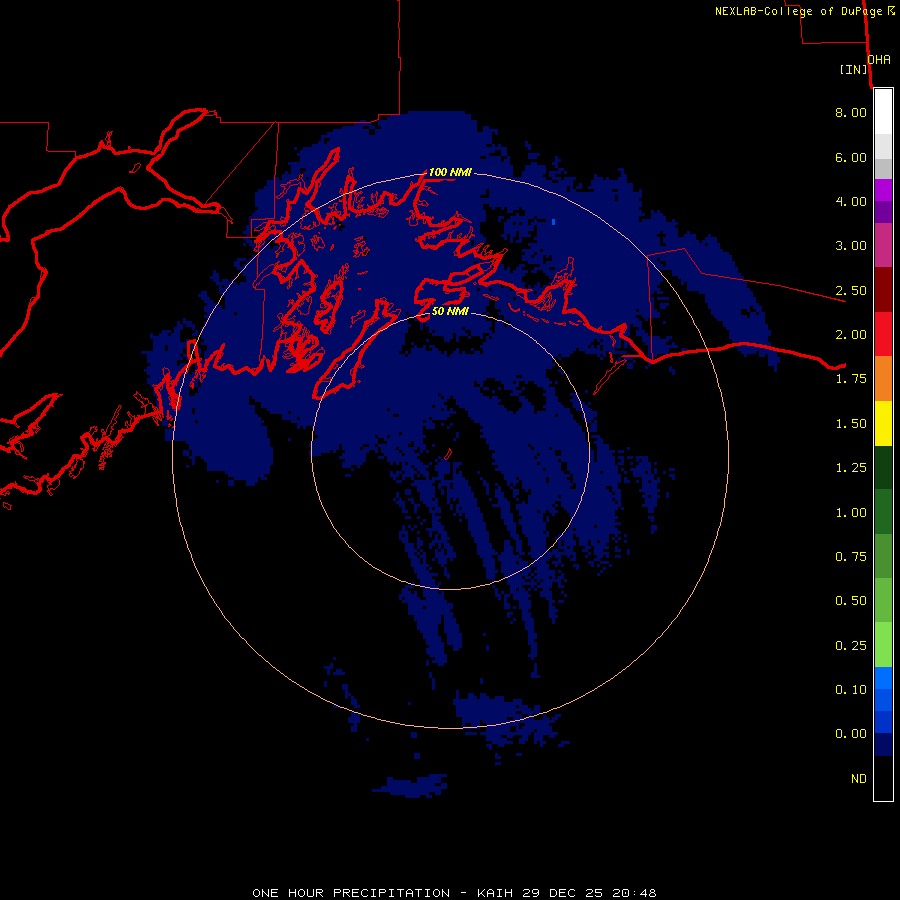Viewport: 900px width, 900px height.
Task: Select the yellow swatch in the color scale
Action: click(883, 423)
